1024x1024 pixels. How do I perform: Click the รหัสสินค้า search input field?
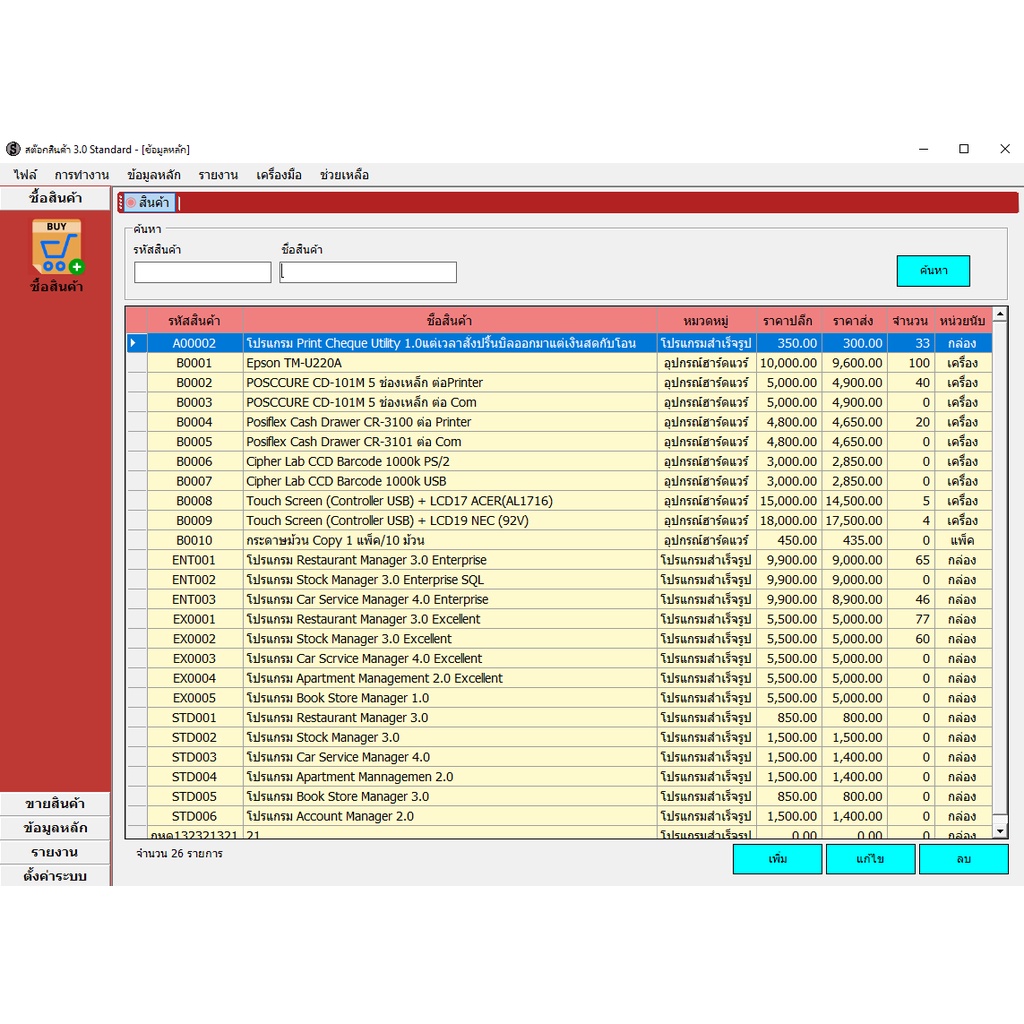pos(202,272)
